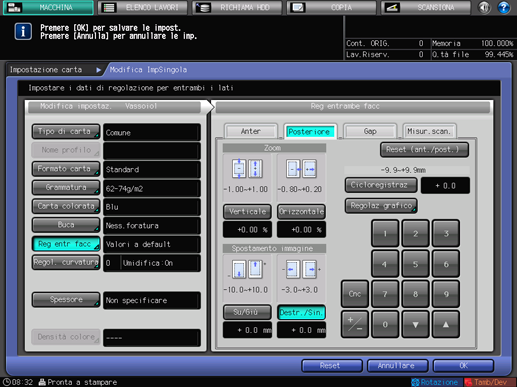The width and height of the screenshot is (517, 387).
Task: Tap keypad digit 9
Action: tap(446, 294)
